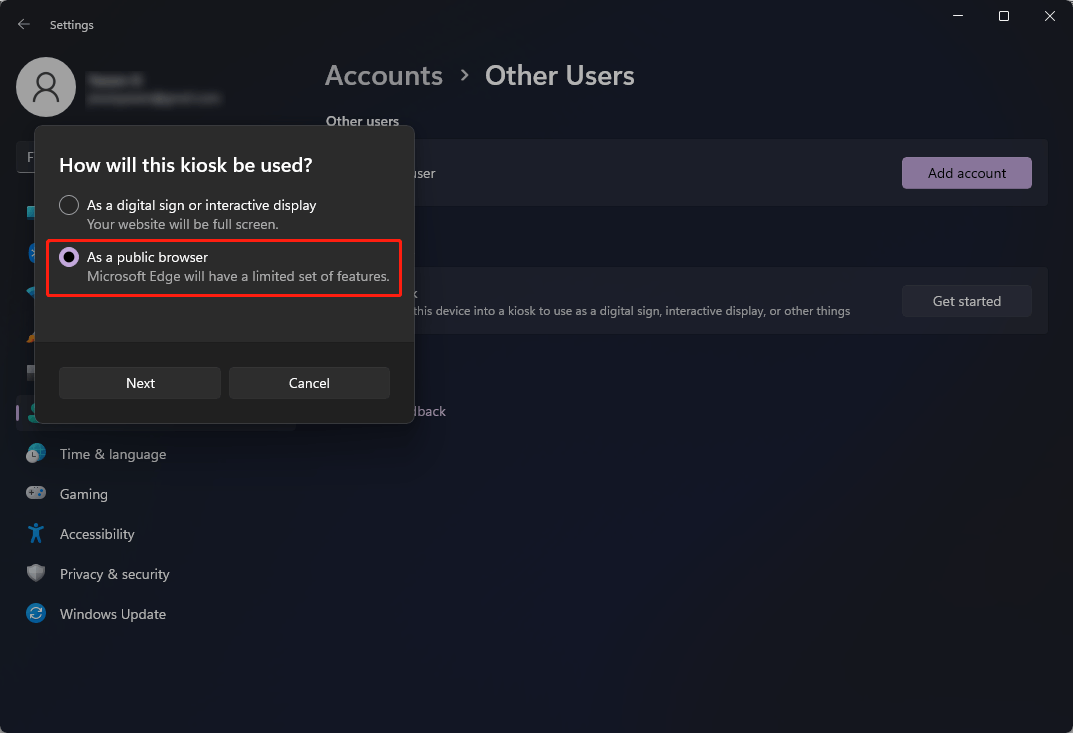This screenshot has height=733, width=1073.
Task: Open Privacy & security settings
Action: tap(114, 573)
